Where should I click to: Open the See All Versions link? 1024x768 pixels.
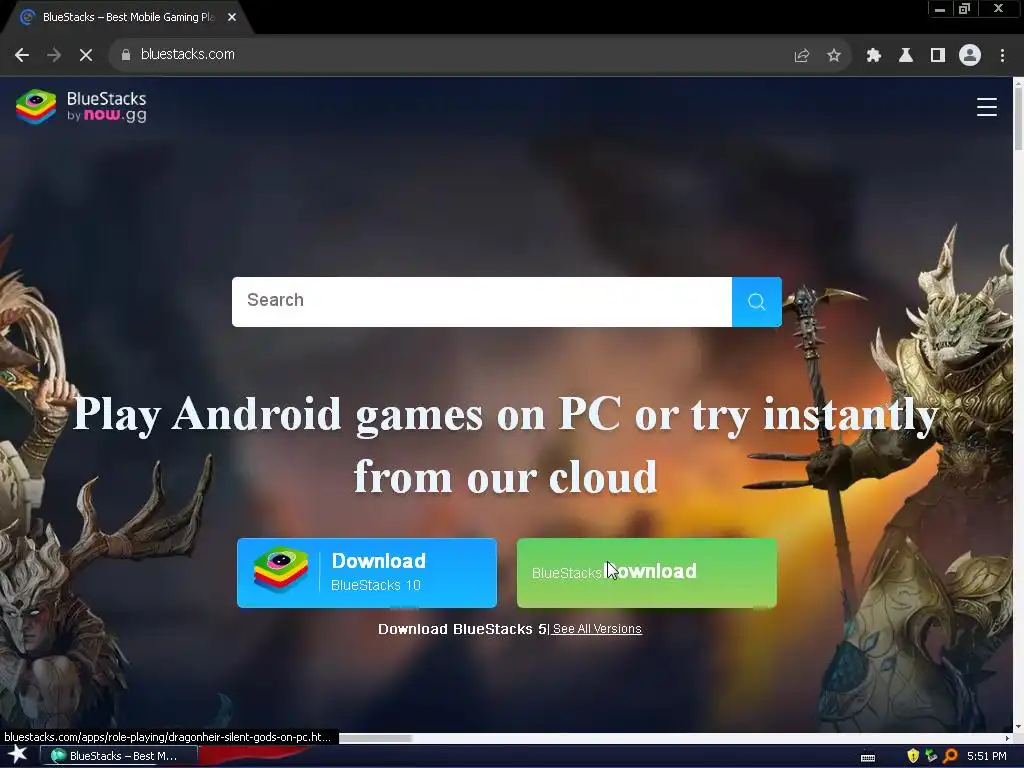pos(597,629)
